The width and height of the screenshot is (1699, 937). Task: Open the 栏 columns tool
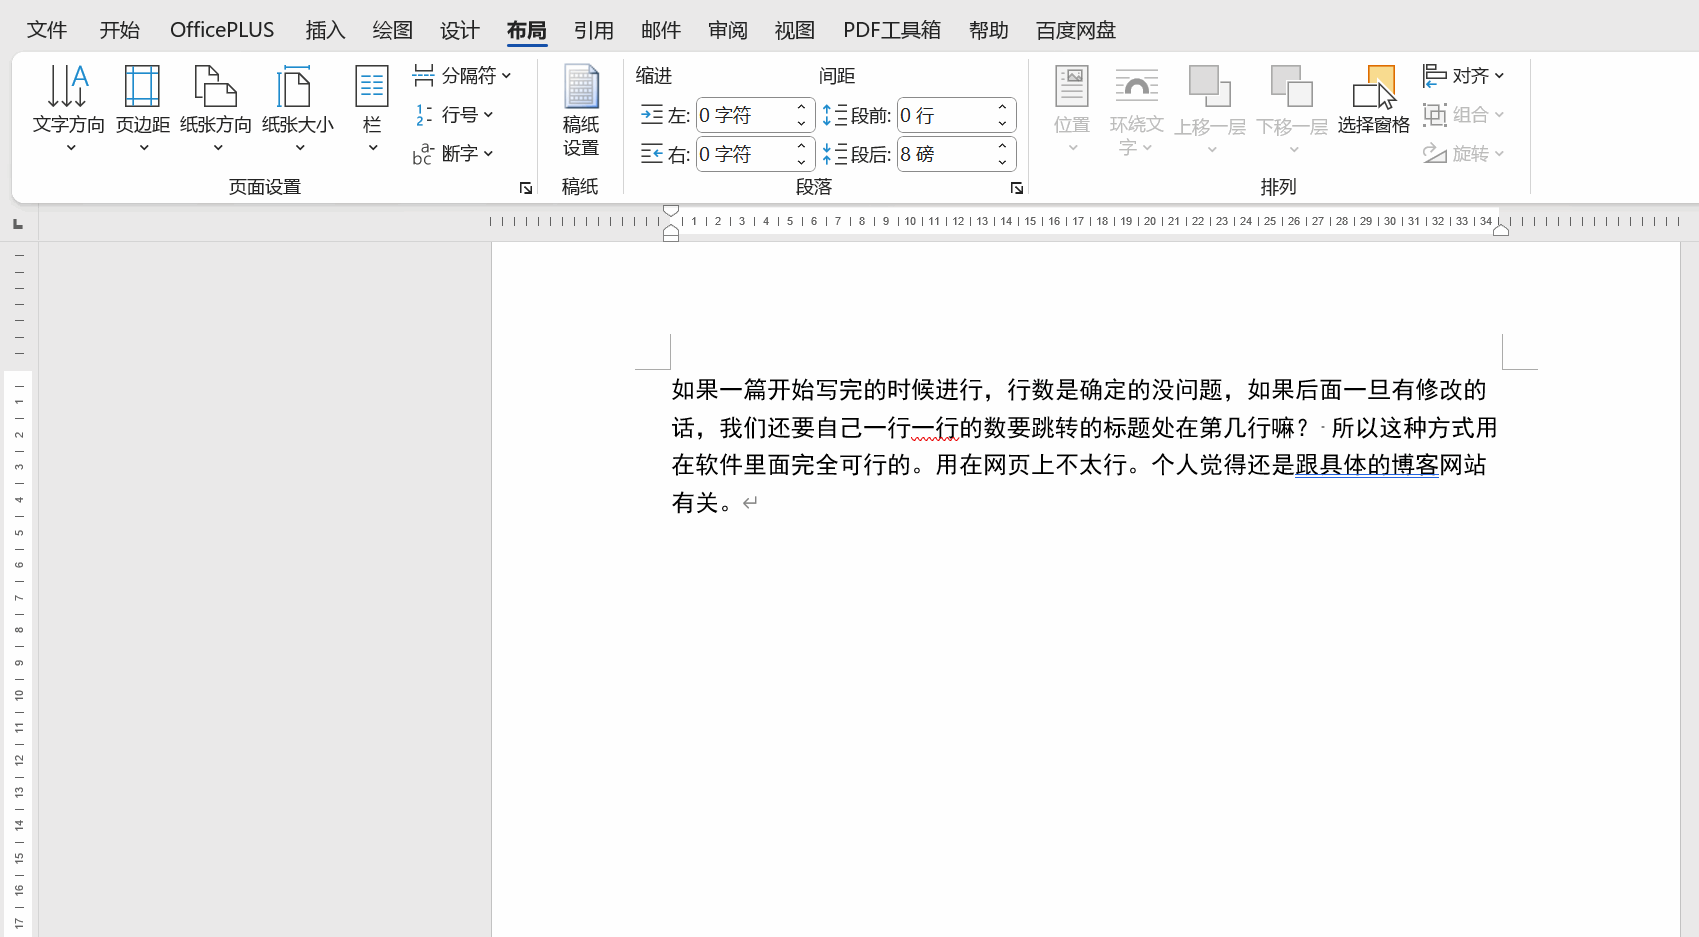(372, 108)
